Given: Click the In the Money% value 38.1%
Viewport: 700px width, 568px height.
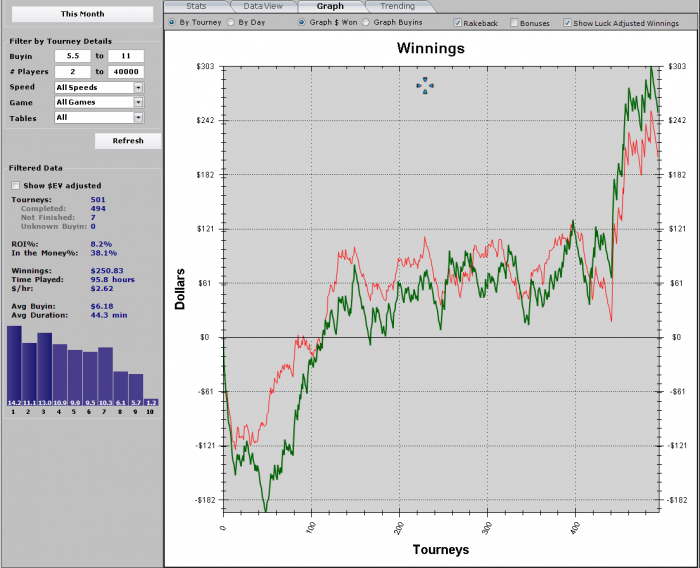Looking at the screenshot, I should [x=104, y=253].
